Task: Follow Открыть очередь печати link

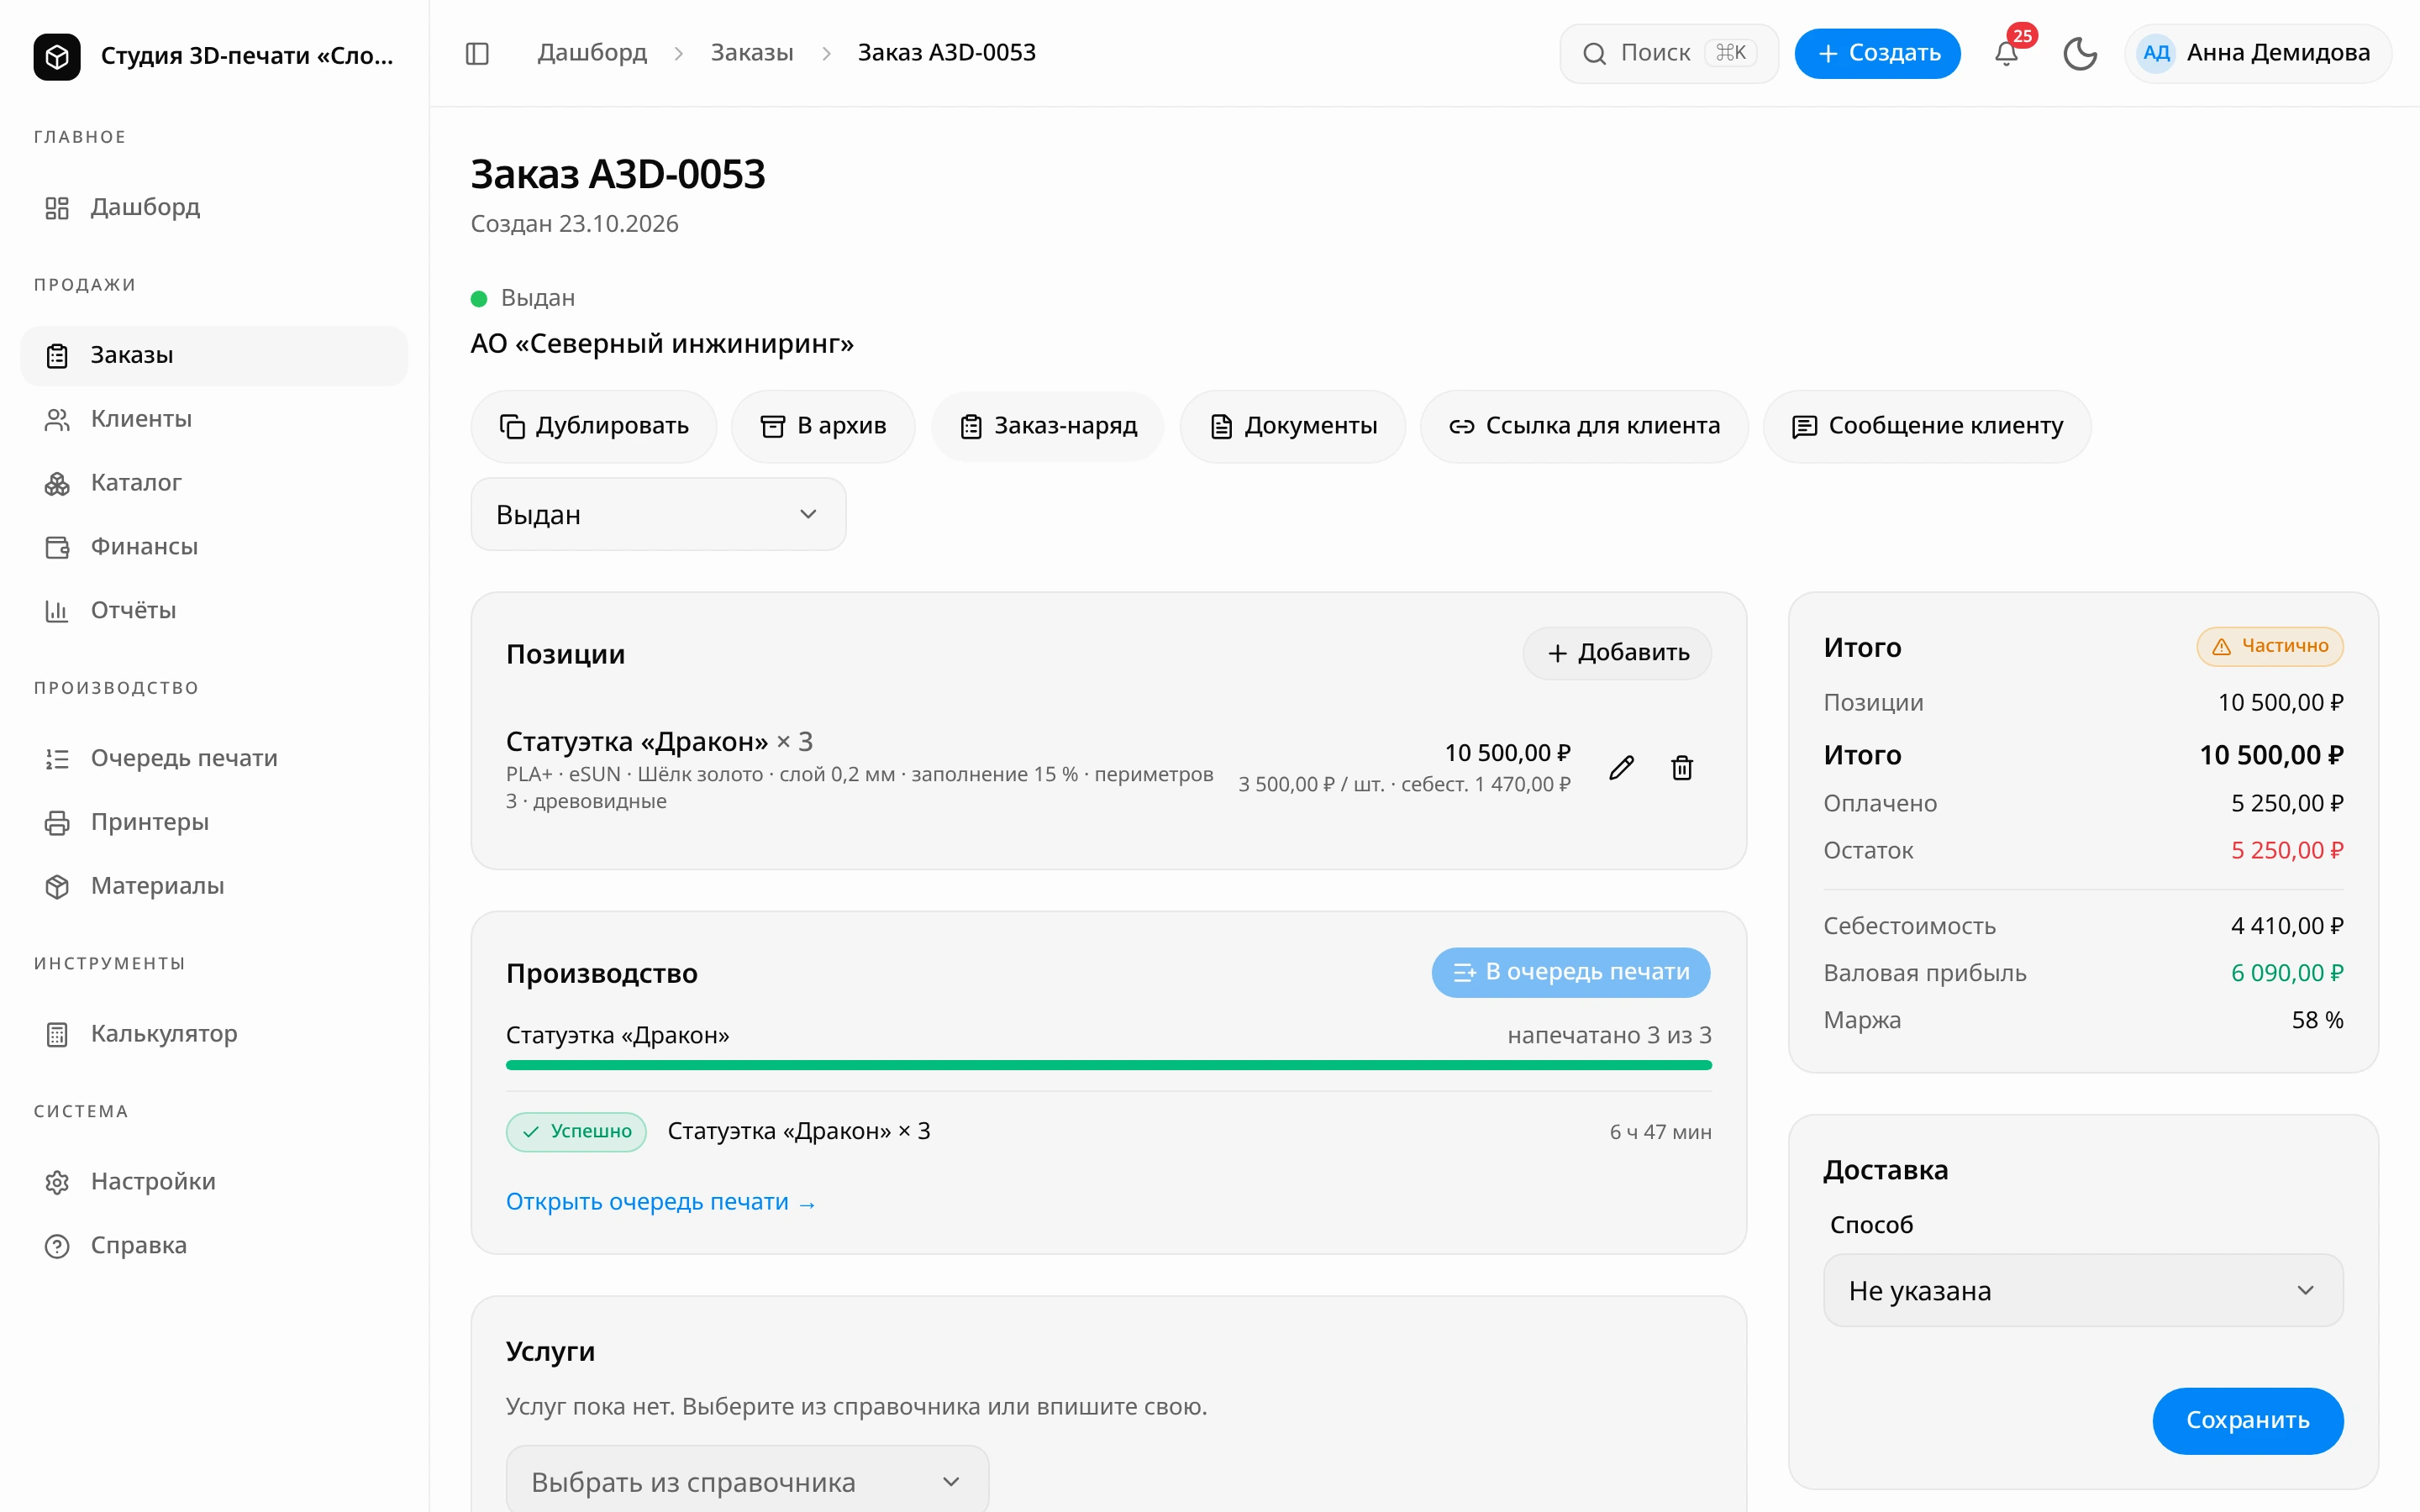Action: [x=661, y=1202]
